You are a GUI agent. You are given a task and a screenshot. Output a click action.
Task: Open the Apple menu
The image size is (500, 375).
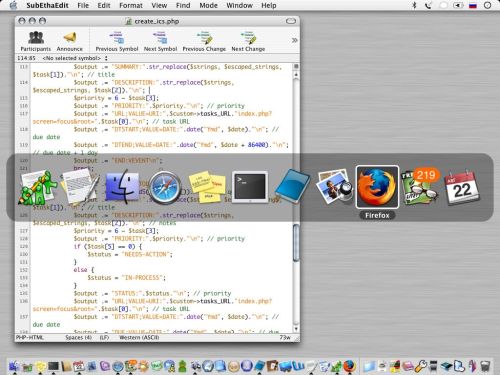[x=13, y=5]
